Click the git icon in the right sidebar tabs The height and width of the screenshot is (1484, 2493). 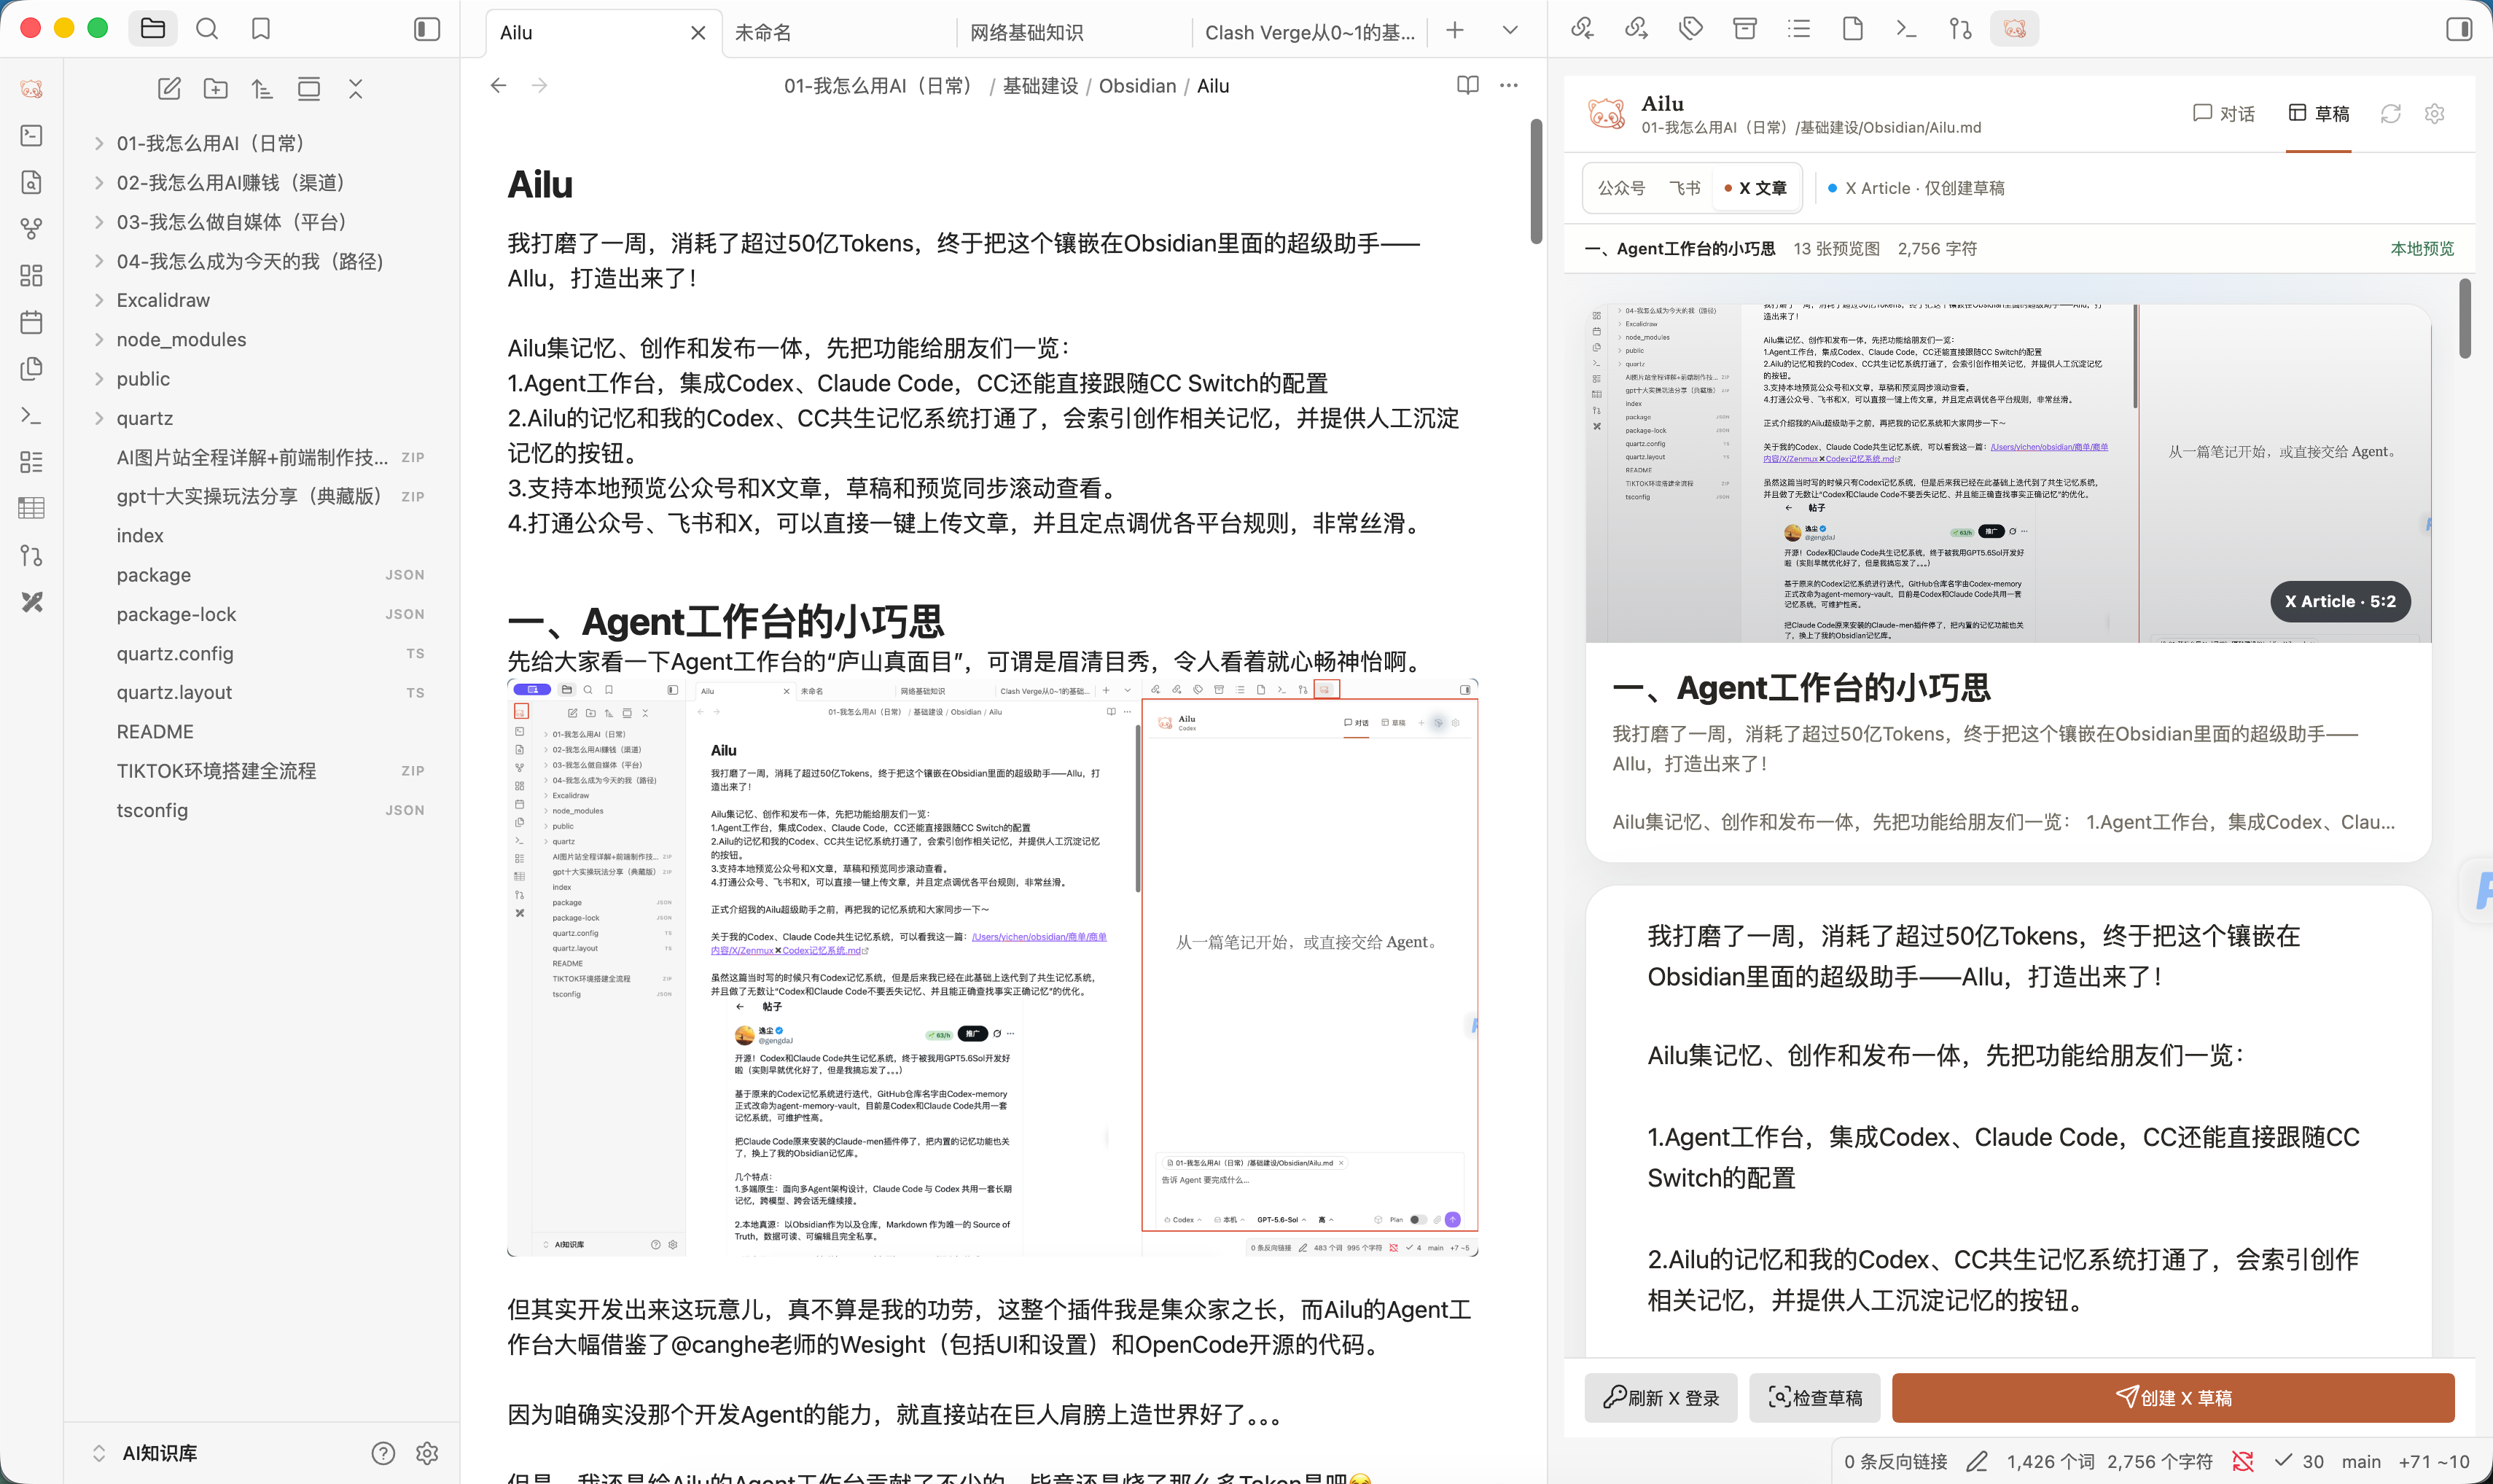(1961, 29)
